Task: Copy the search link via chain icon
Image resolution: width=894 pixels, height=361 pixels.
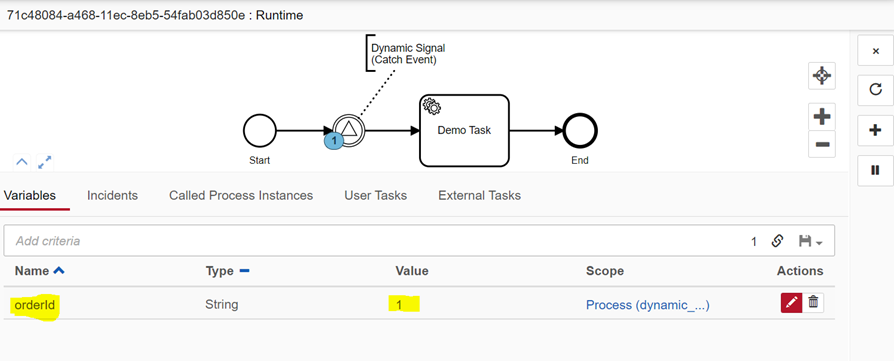Action: click(x=777, y=241)
